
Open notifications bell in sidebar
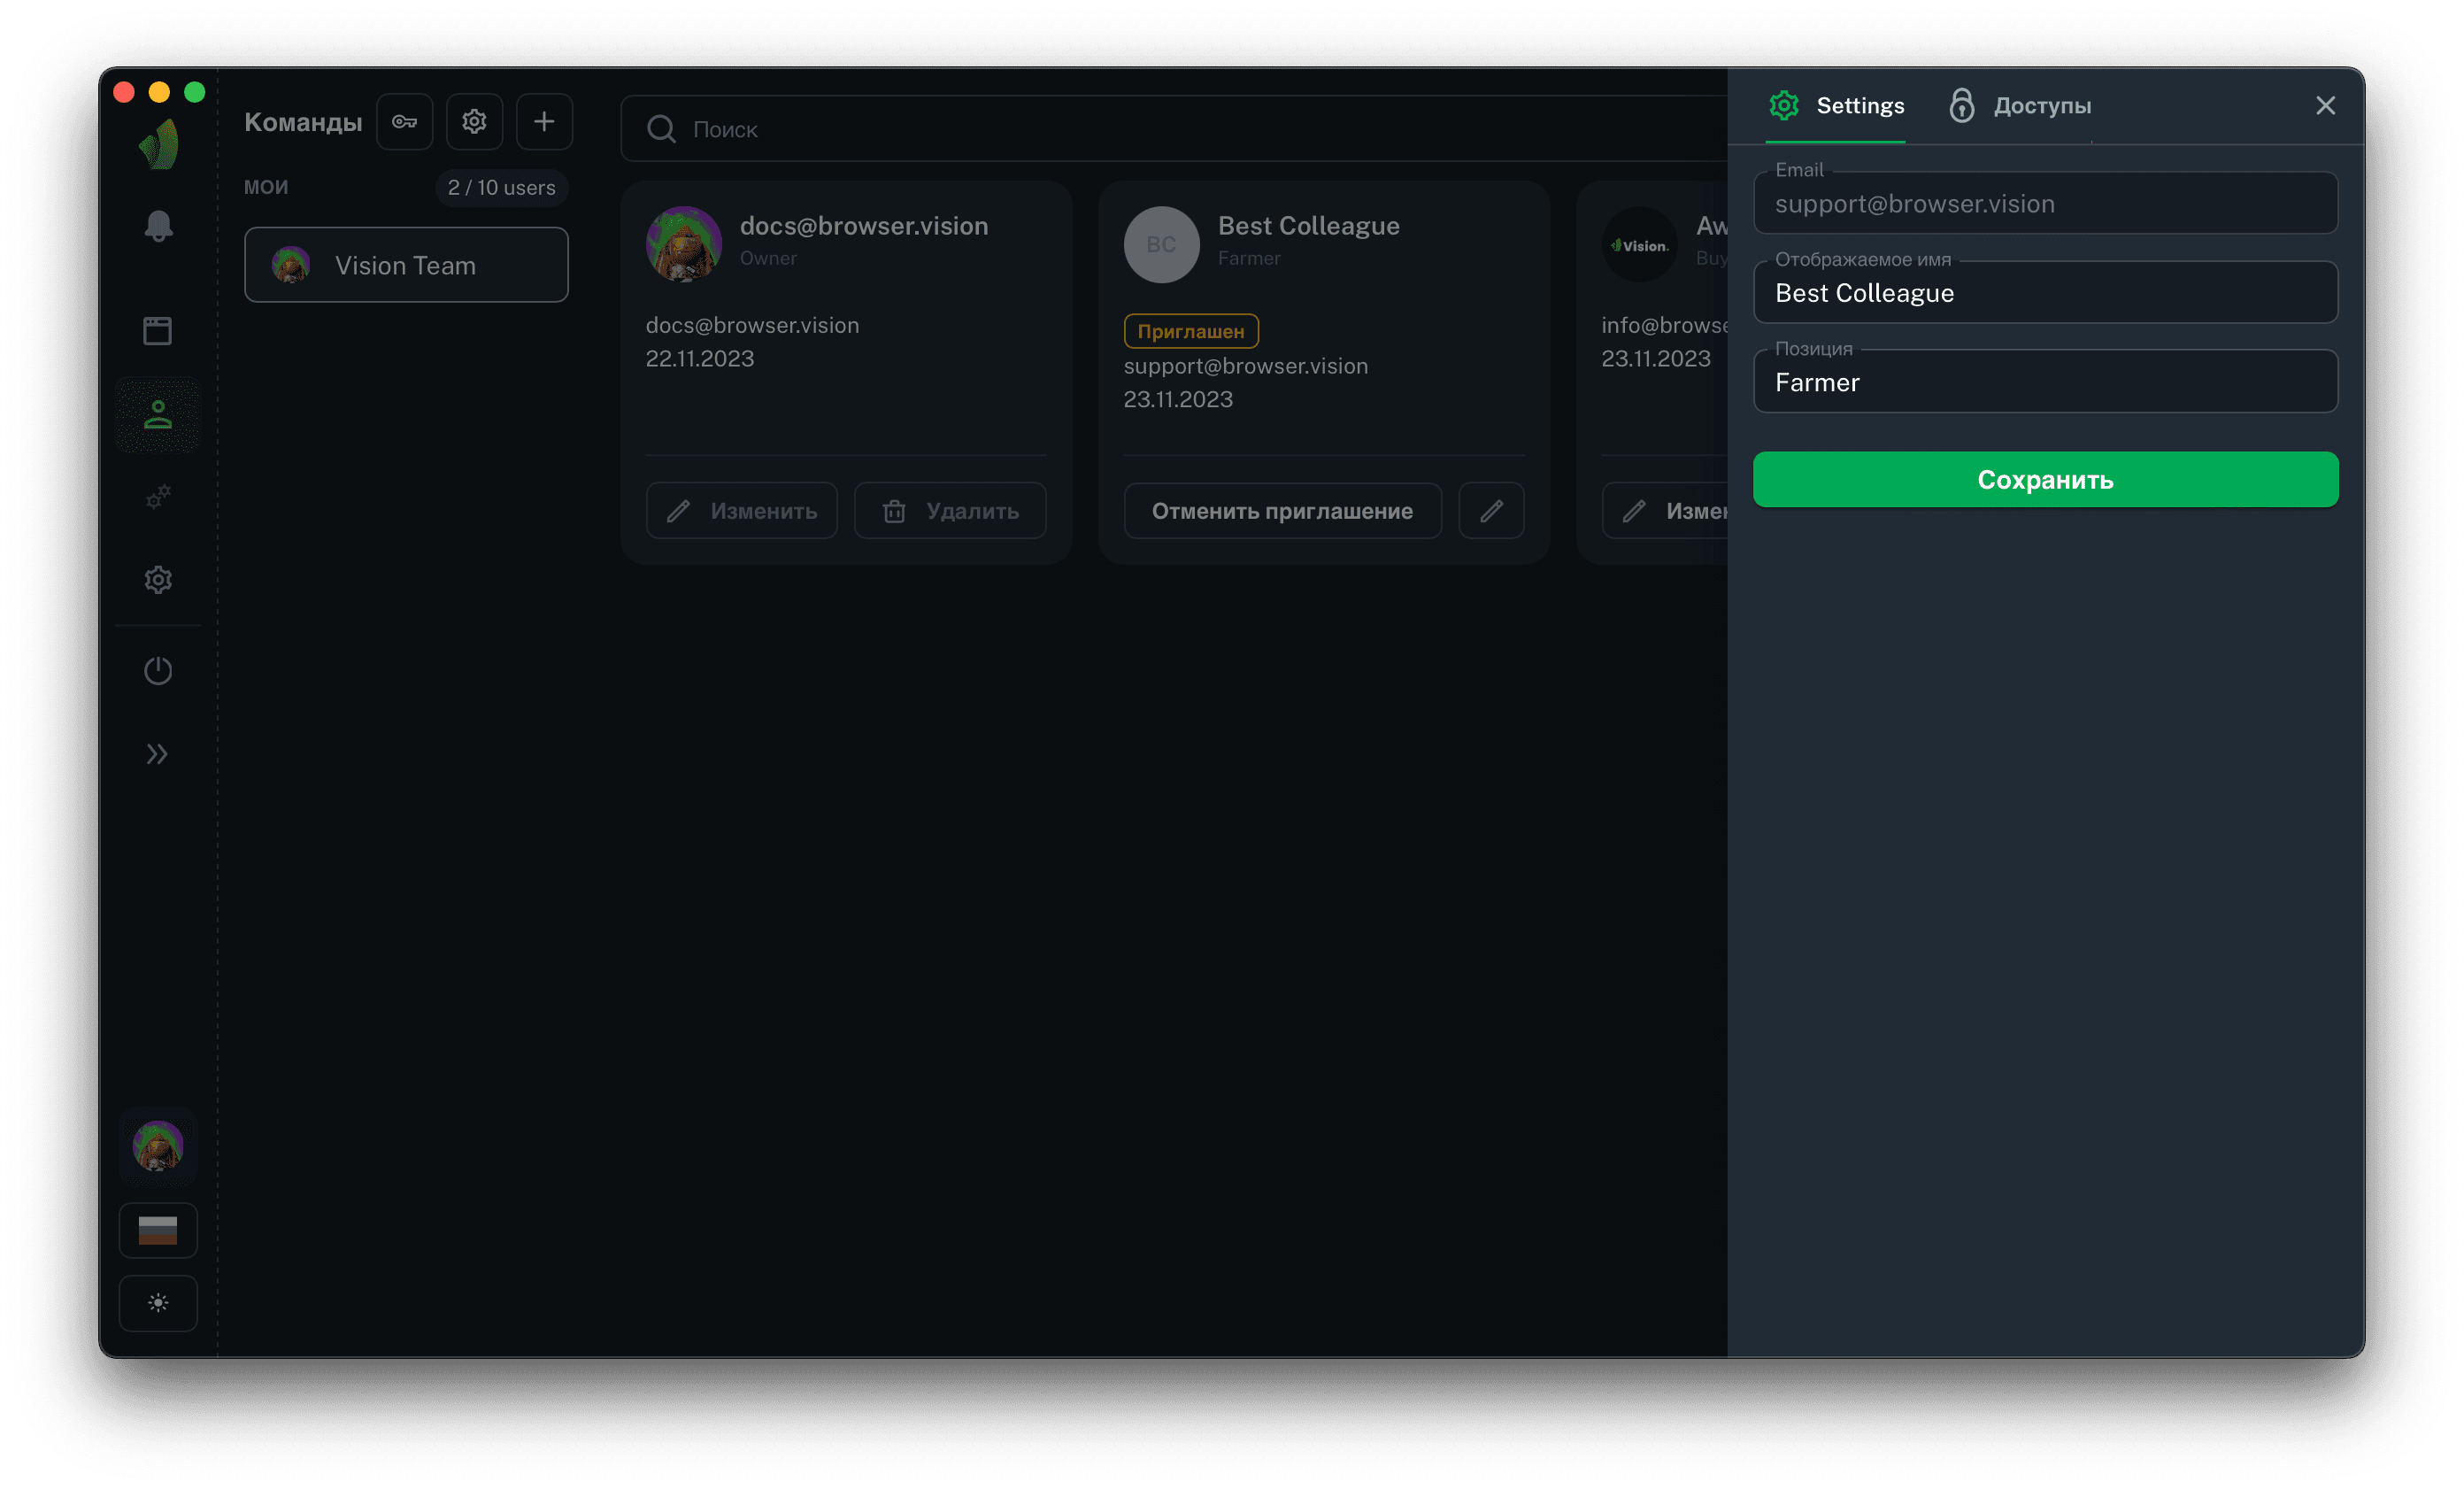coord(158,226)
